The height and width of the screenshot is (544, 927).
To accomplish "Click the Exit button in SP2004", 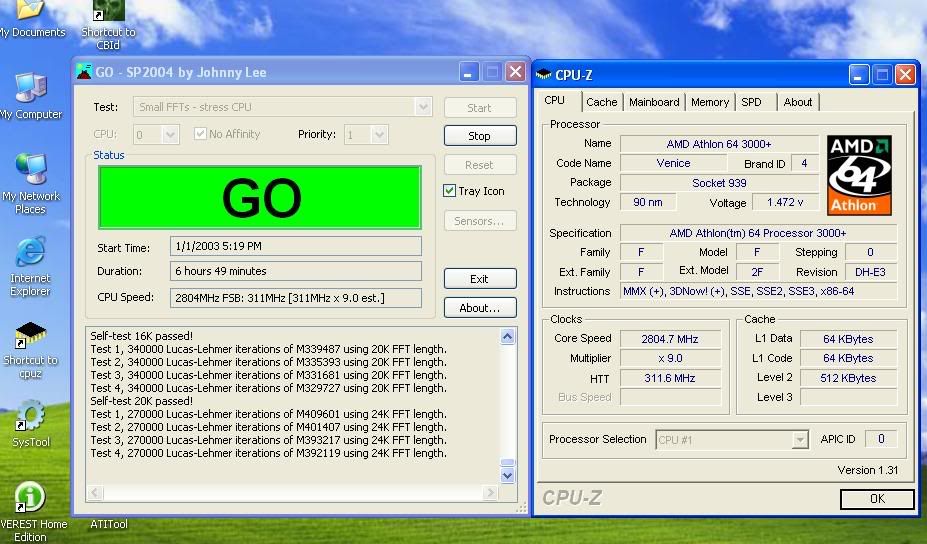I will pyautogui.click(x=479, y=279).
